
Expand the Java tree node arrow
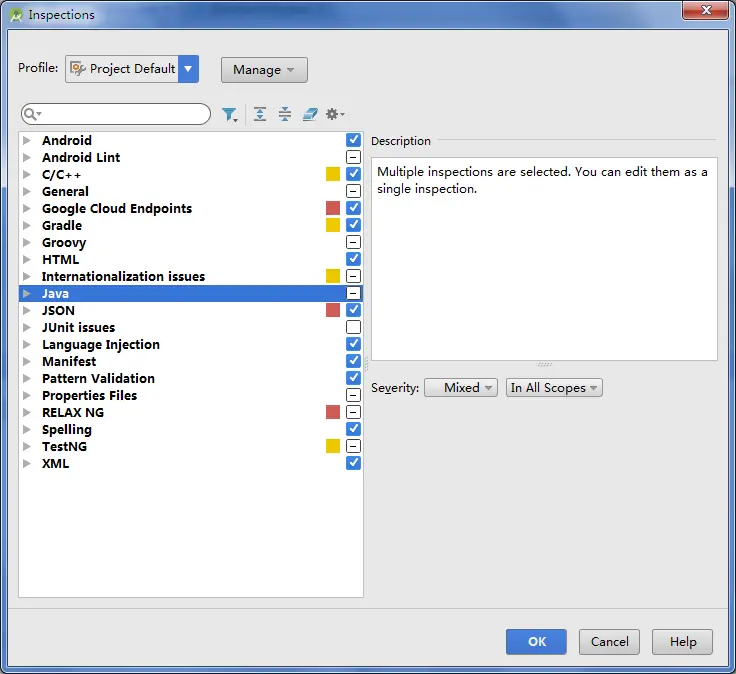tap(27, 293)
